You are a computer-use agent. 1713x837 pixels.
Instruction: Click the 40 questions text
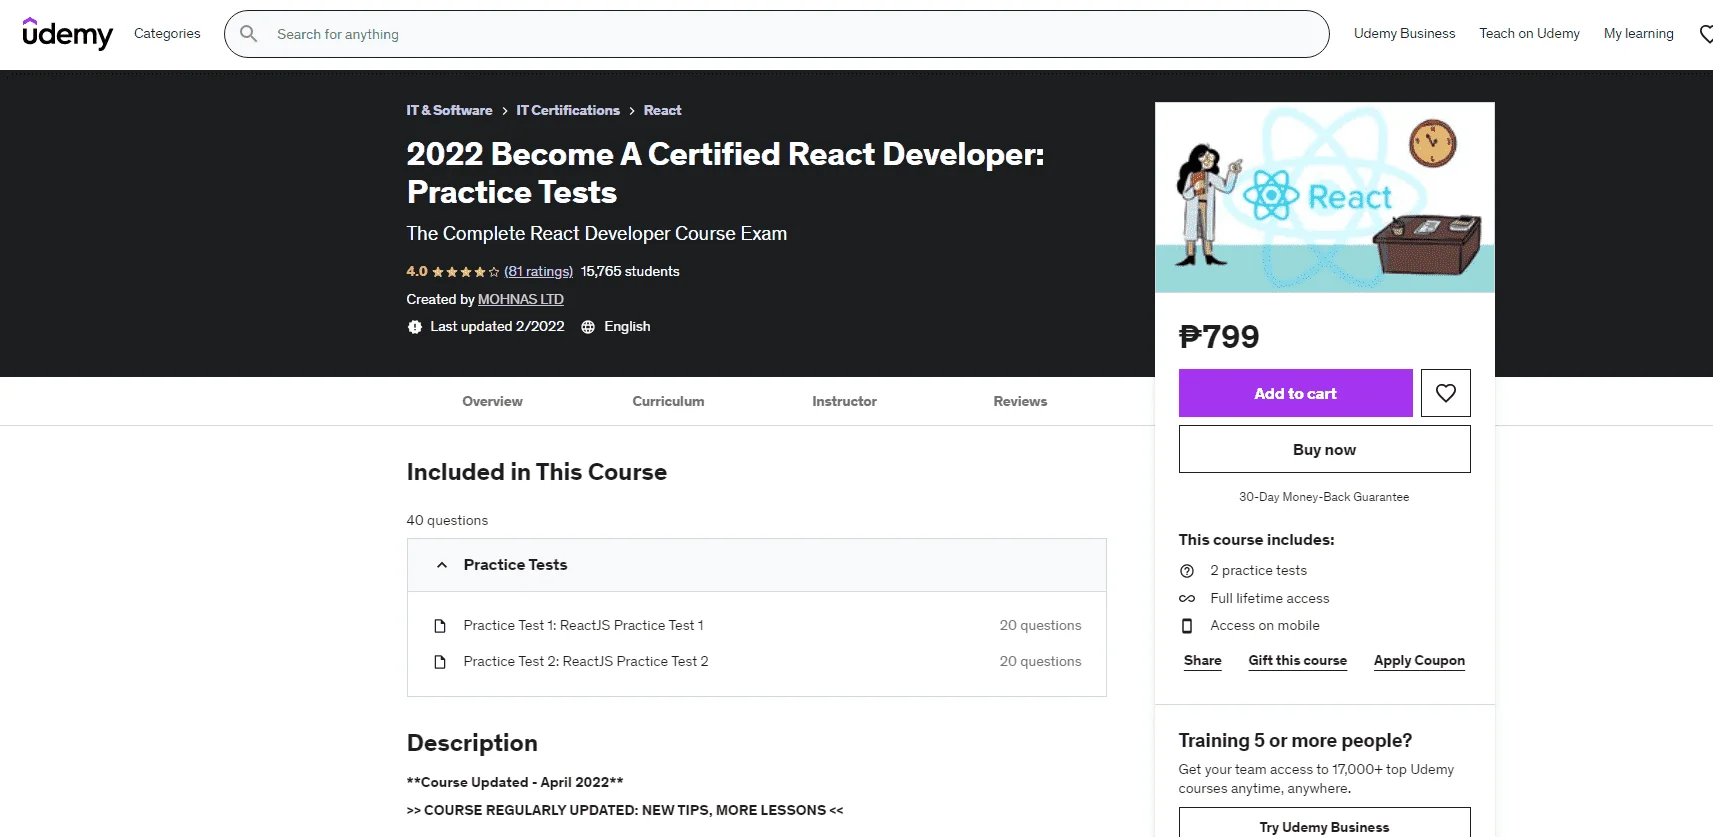447,521
